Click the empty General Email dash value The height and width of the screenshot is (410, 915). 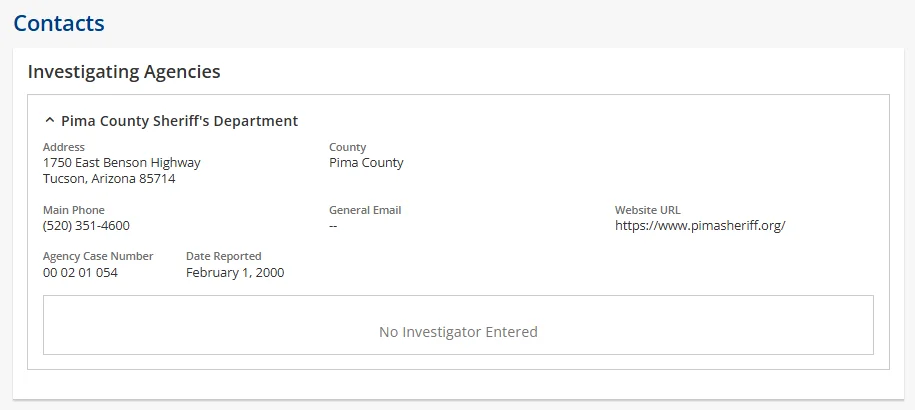333,226
